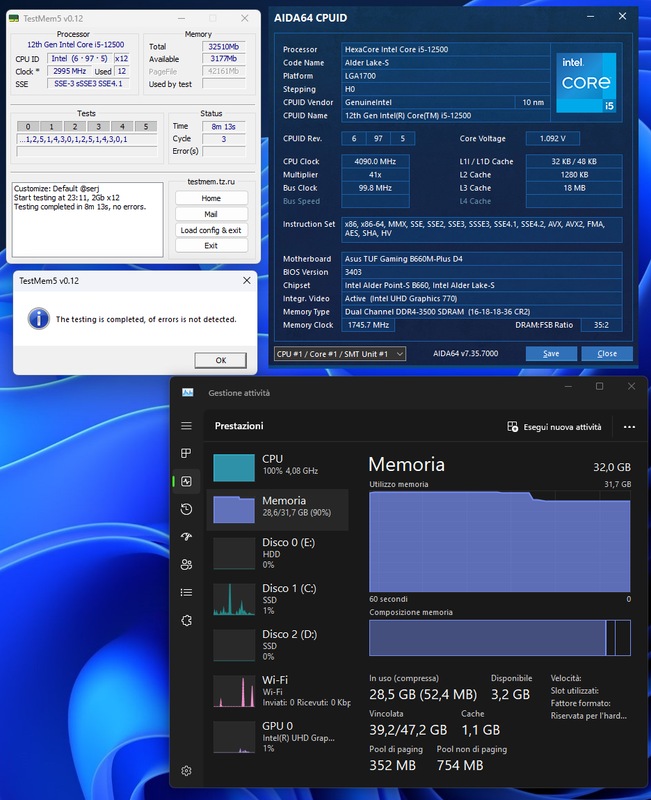651x800 pixels.
Task: Click In uso 28,5 GB value
Action: click(x=423, y=694)
